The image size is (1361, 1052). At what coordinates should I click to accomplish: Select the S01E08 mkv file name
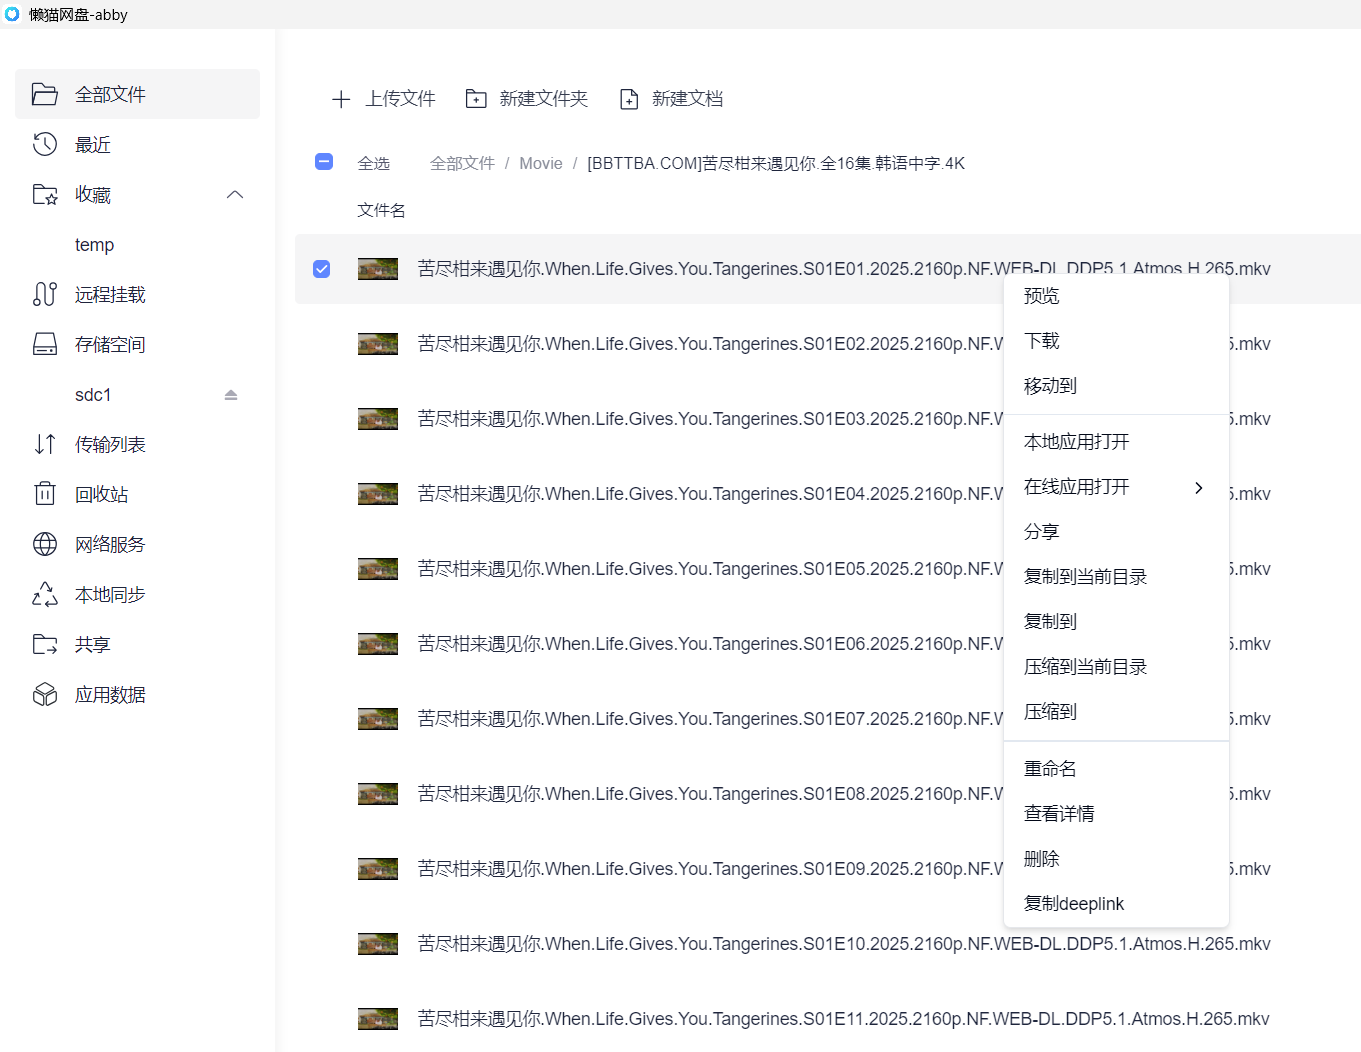[x=710, y=794]
